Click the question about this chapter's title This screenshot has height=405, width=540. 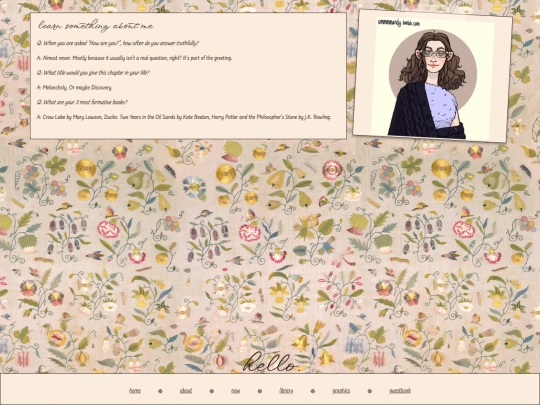(93, 73)
